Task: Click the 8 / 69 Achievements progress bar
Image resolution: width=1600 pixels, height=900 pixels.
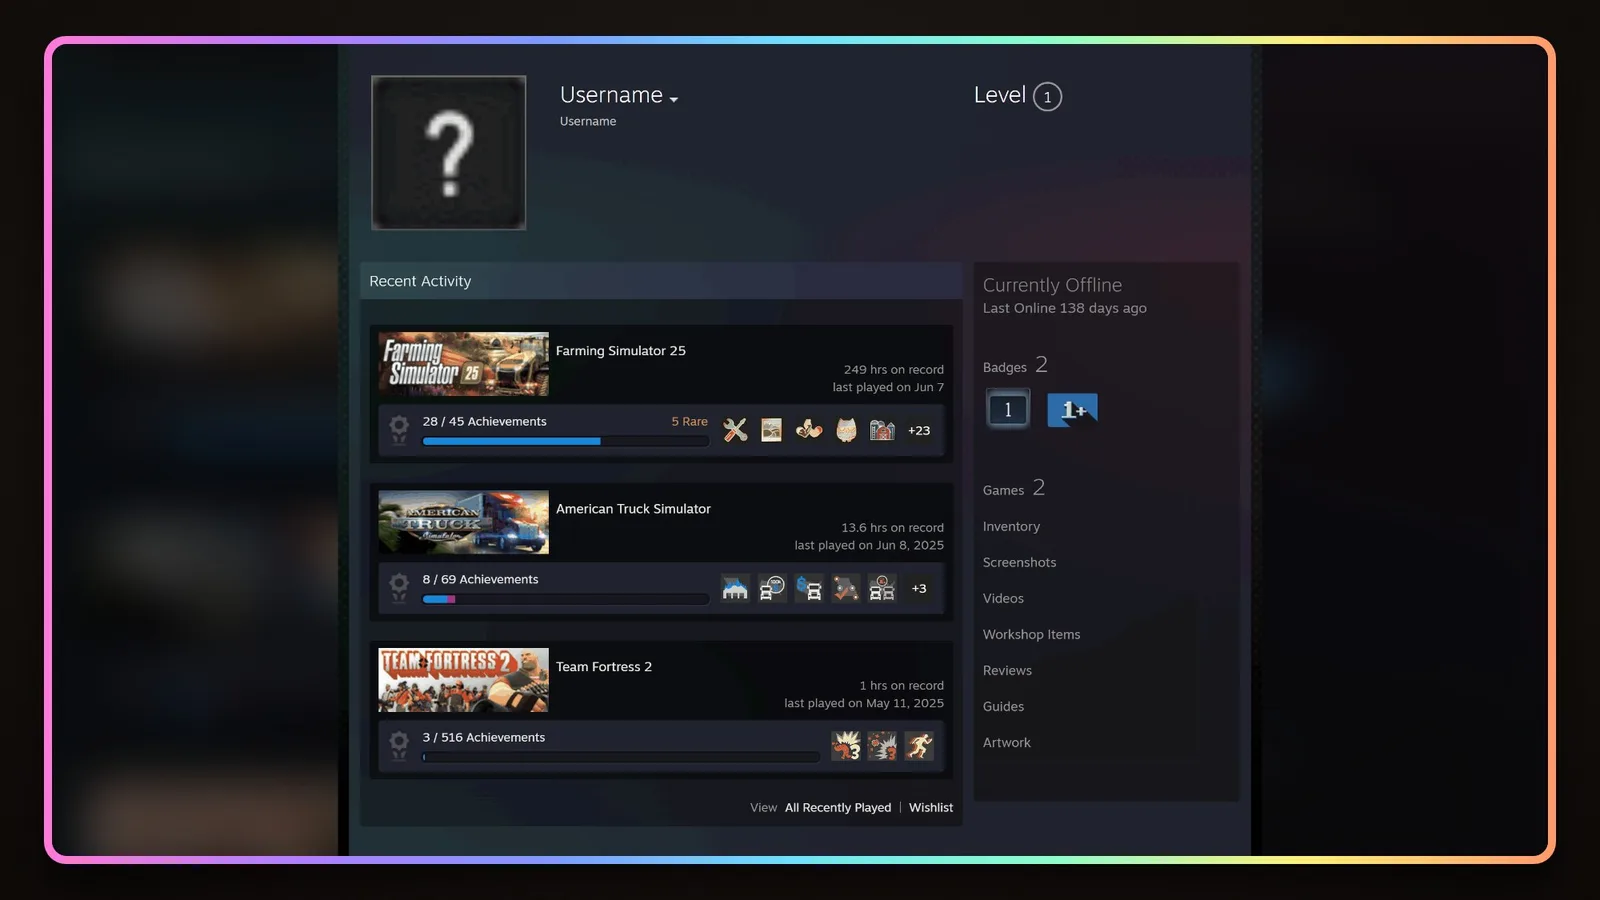Action: point(565,599)
